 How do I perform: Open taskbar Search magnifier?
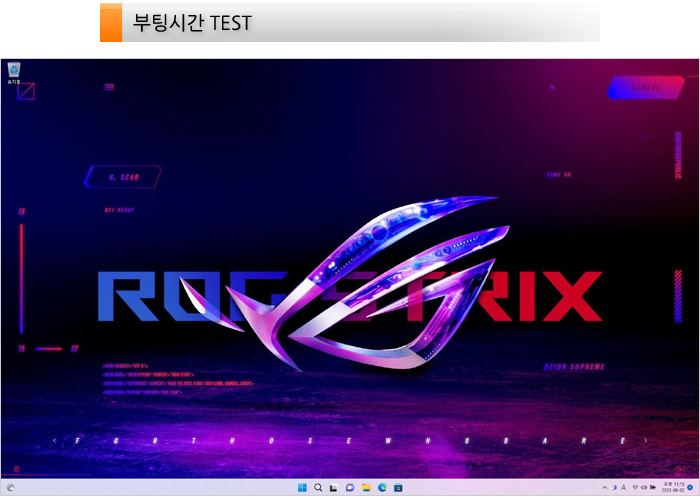pos(318,487)
